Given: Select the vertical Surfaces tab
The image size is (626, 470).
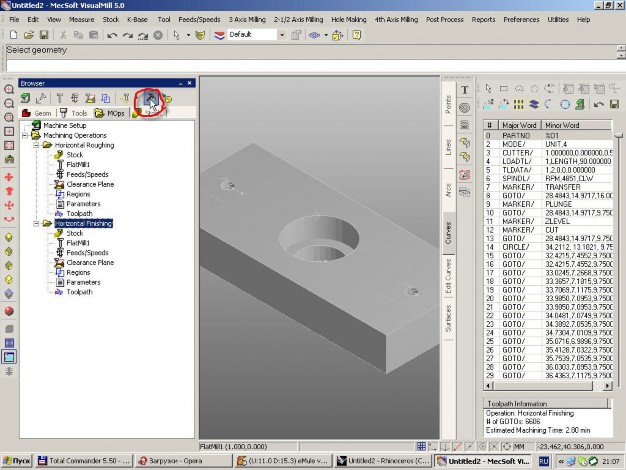Looking at the screenshot, I should coord(448,318).
